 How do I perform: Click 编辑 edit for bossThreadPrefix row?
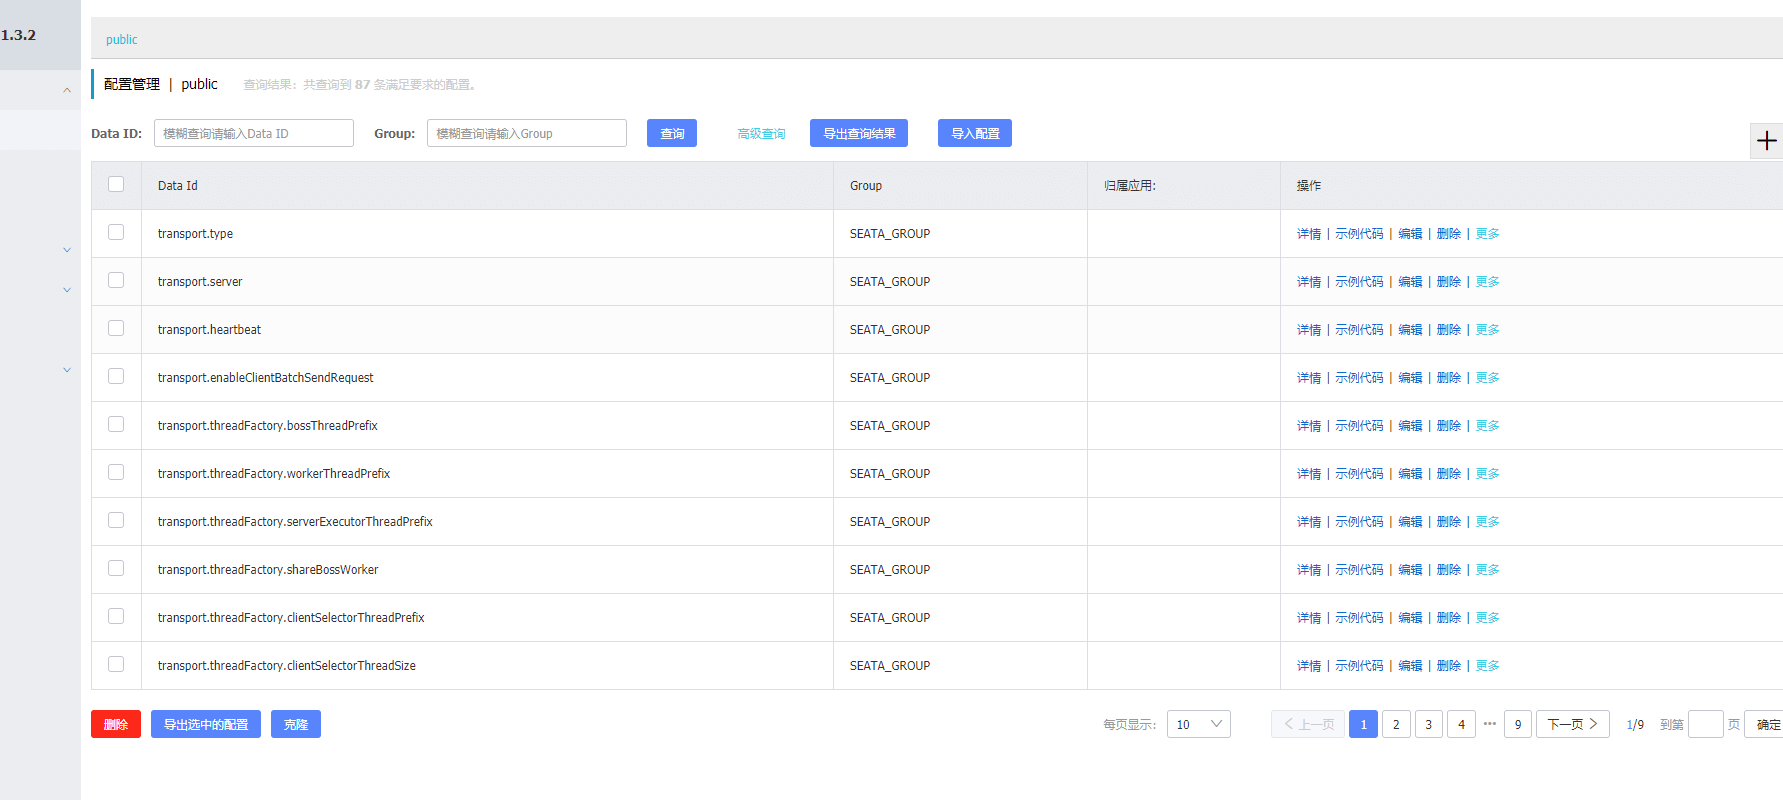tap(1410, 426)
